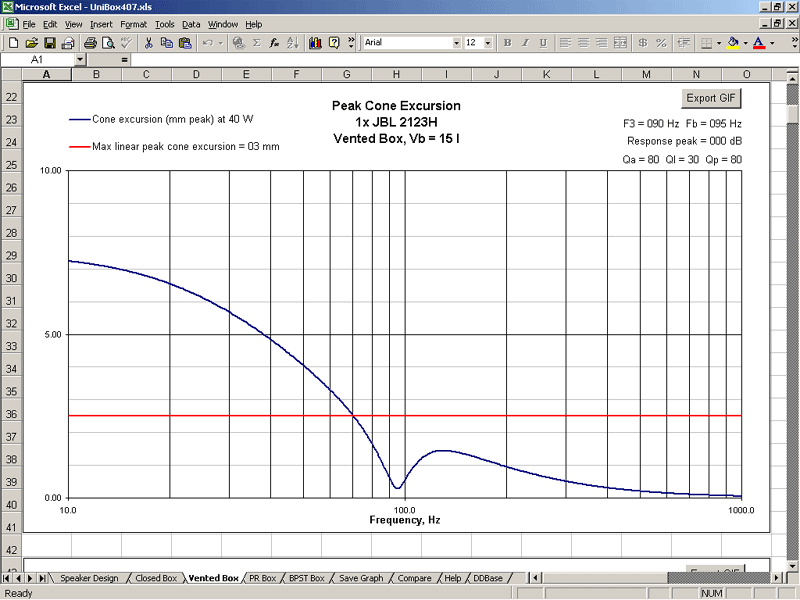The image size is (800, 600).
Task: Click the New workbook icon
Action: (13, 43)
